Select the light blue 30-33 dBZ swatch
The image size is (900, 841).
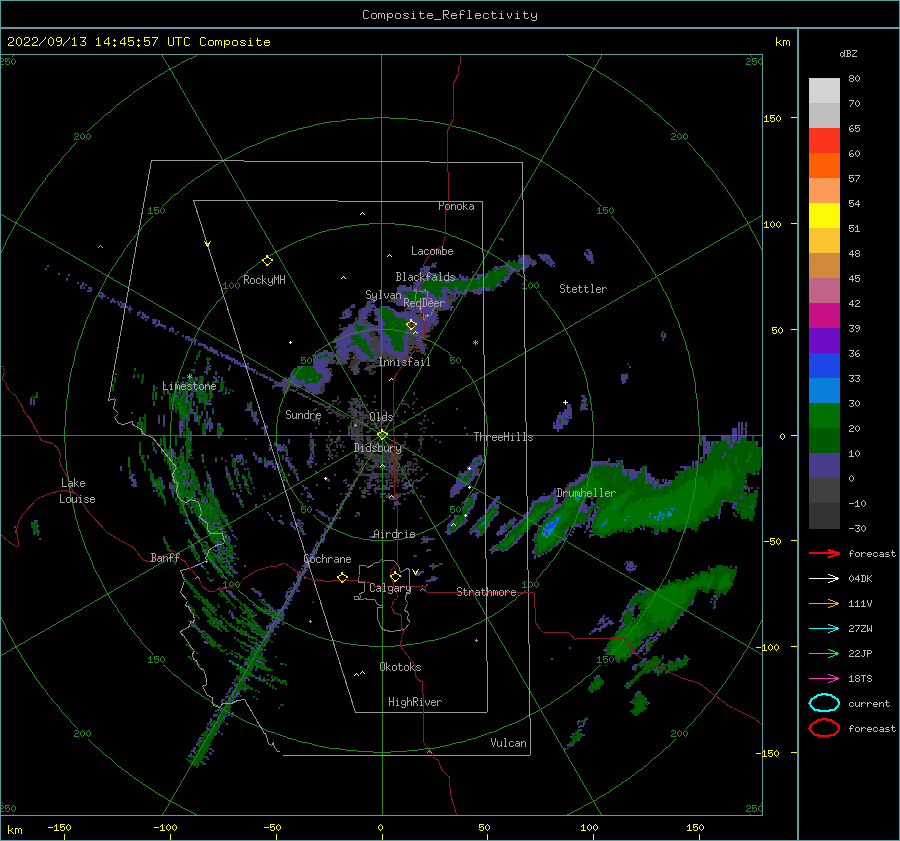coord(824,390)
